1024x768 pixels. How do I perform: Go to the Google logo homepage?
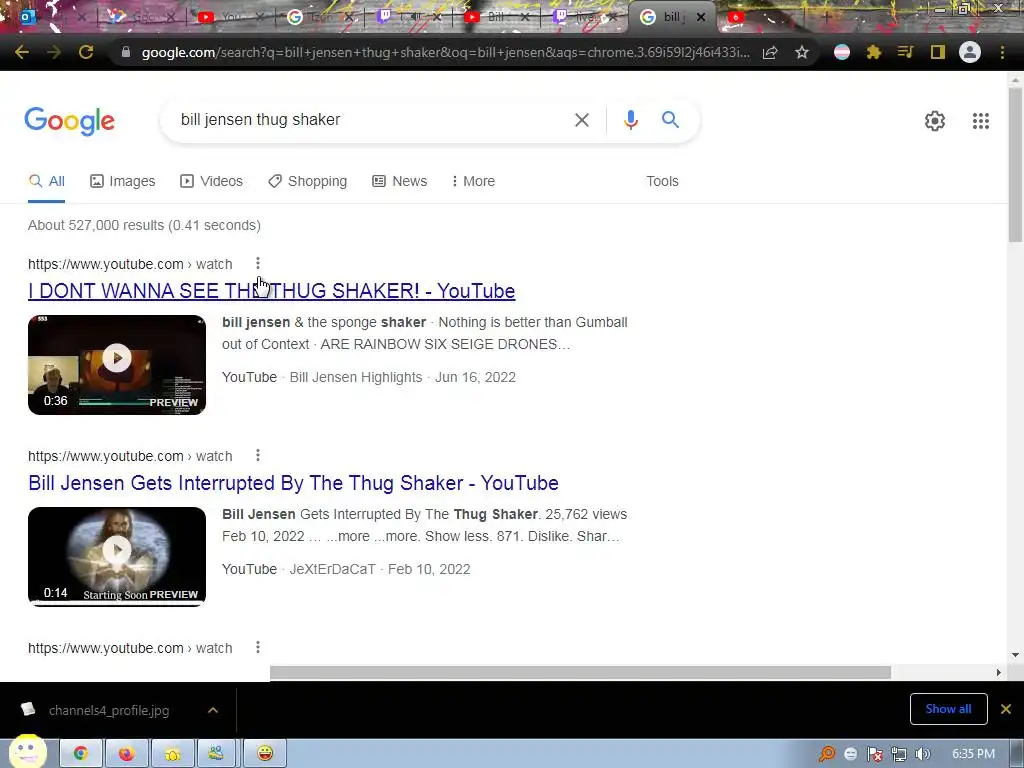point(69,121)
